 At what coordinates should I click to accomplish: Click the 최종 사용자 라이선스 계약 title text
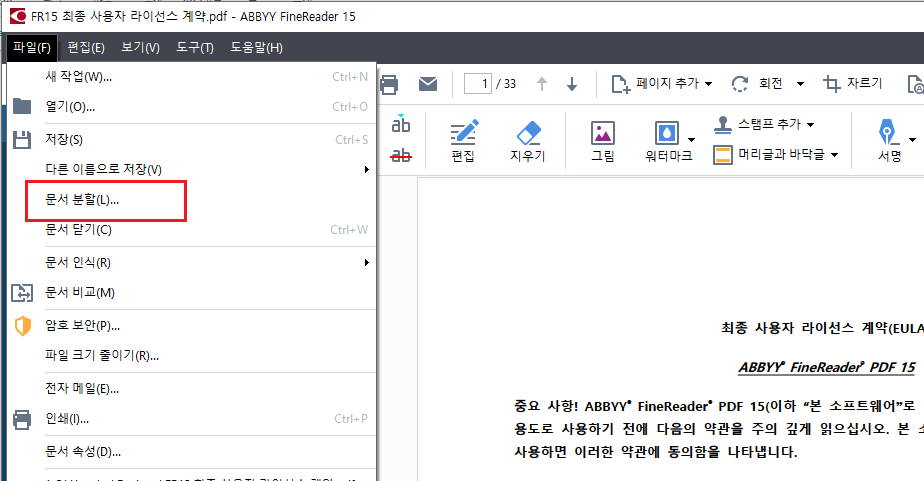(823, 328)
